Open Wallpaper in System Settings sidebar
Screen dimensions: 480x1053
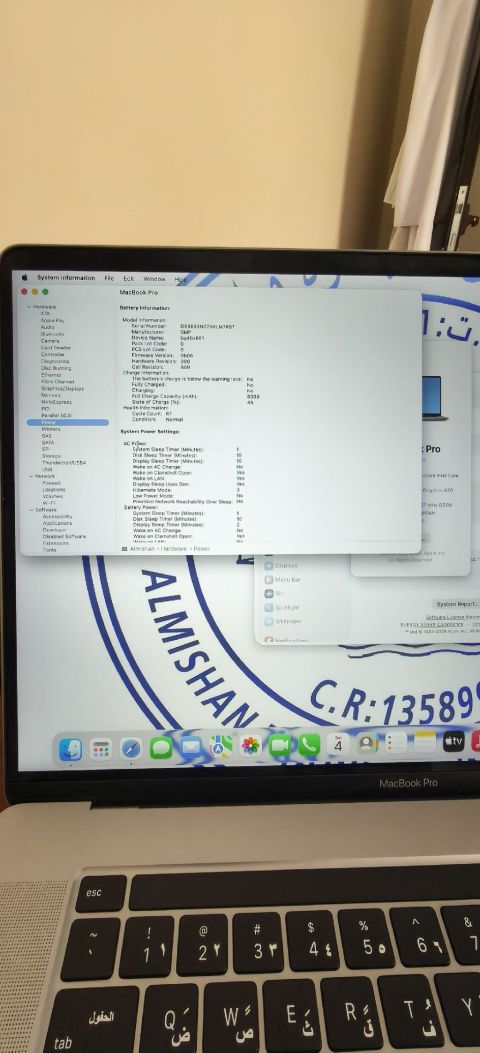pyautogui.click(x=283, y=622)
